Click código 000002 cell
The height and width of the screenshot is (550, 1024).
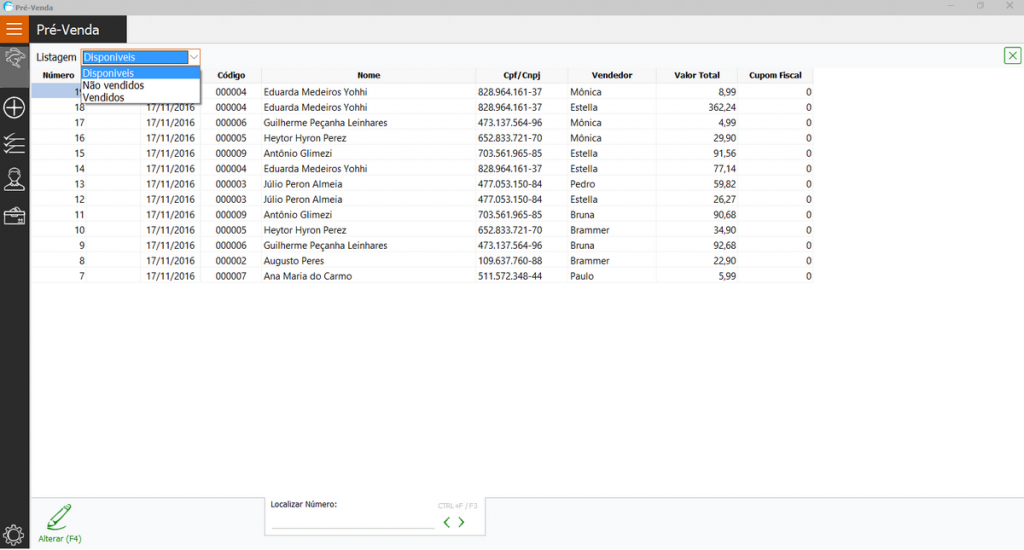(231, 261)
